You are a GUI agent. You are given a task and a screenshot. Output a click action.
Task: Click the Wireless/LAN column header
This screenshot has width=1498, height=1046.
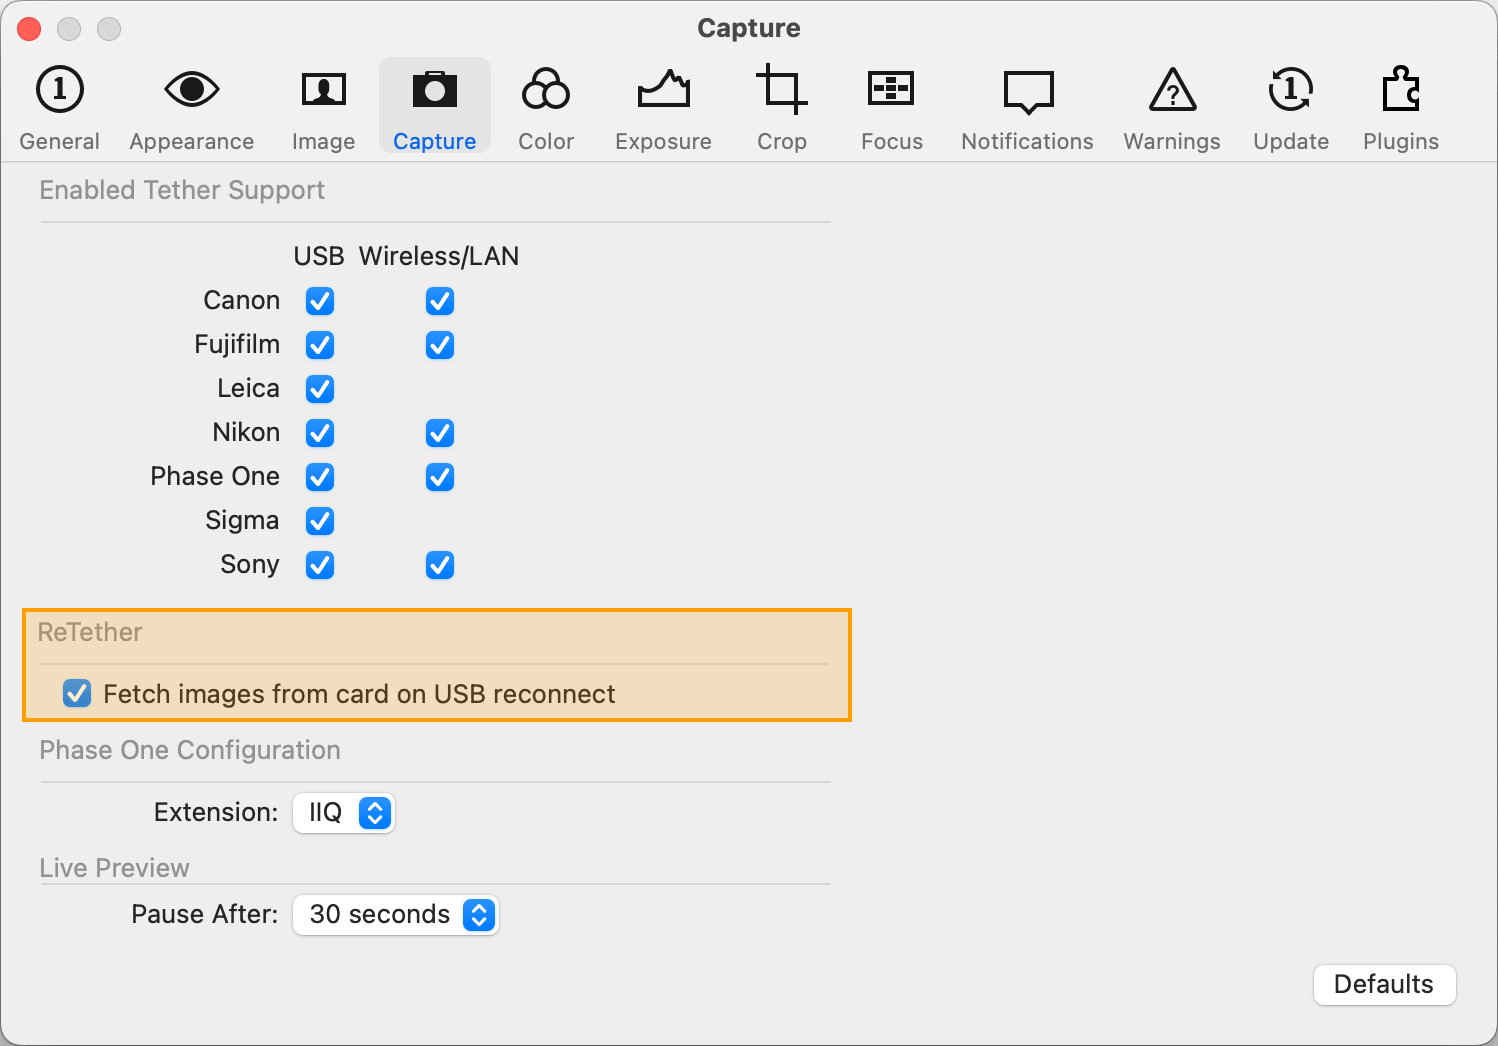click(x=439, y=256)
